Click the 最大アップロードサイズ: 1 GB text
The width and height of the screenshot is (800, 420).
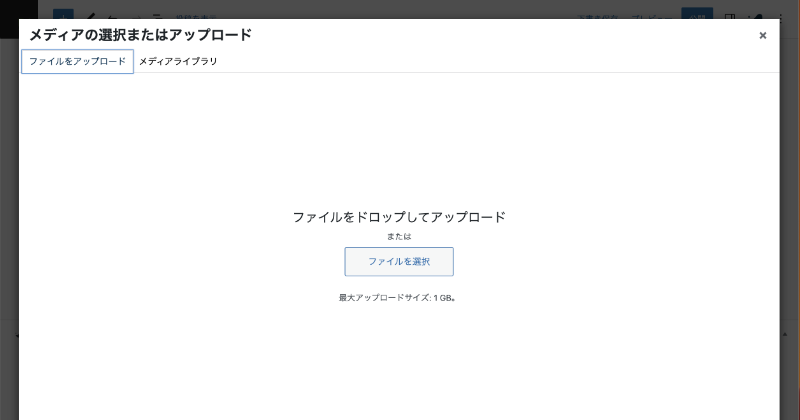coord(398,298)
